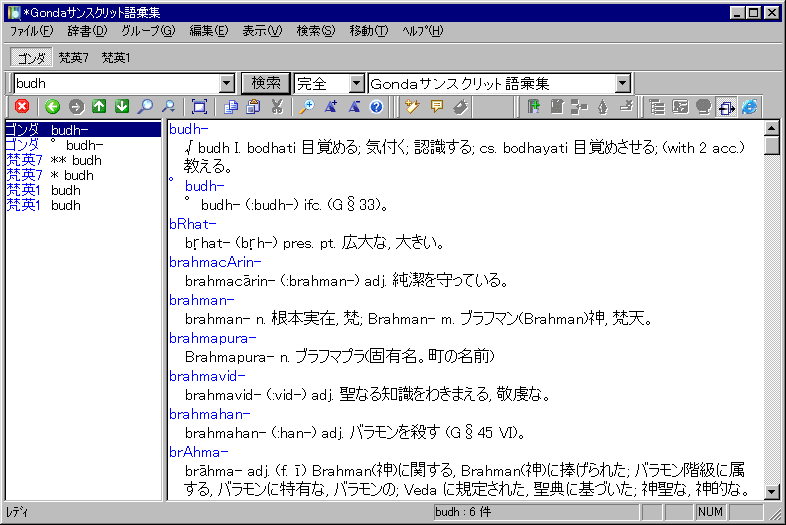Image resolution: width=786 pixels, height=525 pixels.
Task: Click the Internet Explorer browser icon
Action: point(749,106)
